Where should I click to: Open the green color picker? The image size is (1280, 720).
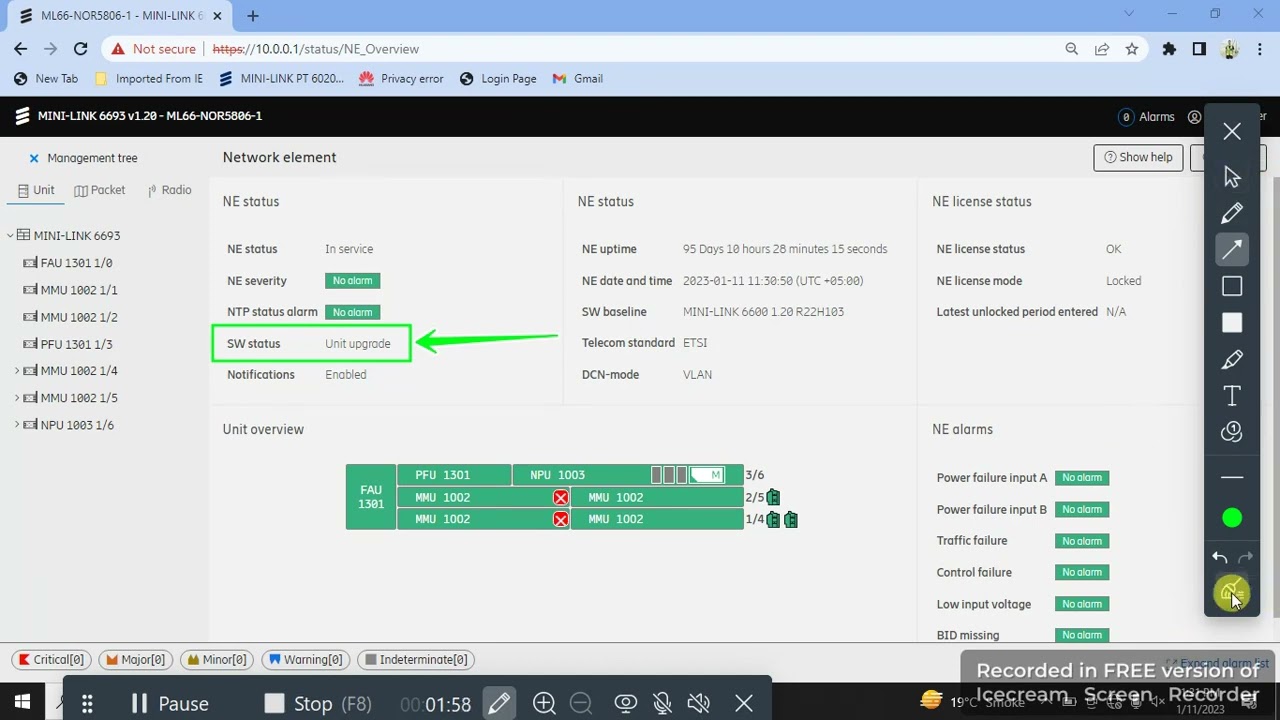tap(1232, 518)
